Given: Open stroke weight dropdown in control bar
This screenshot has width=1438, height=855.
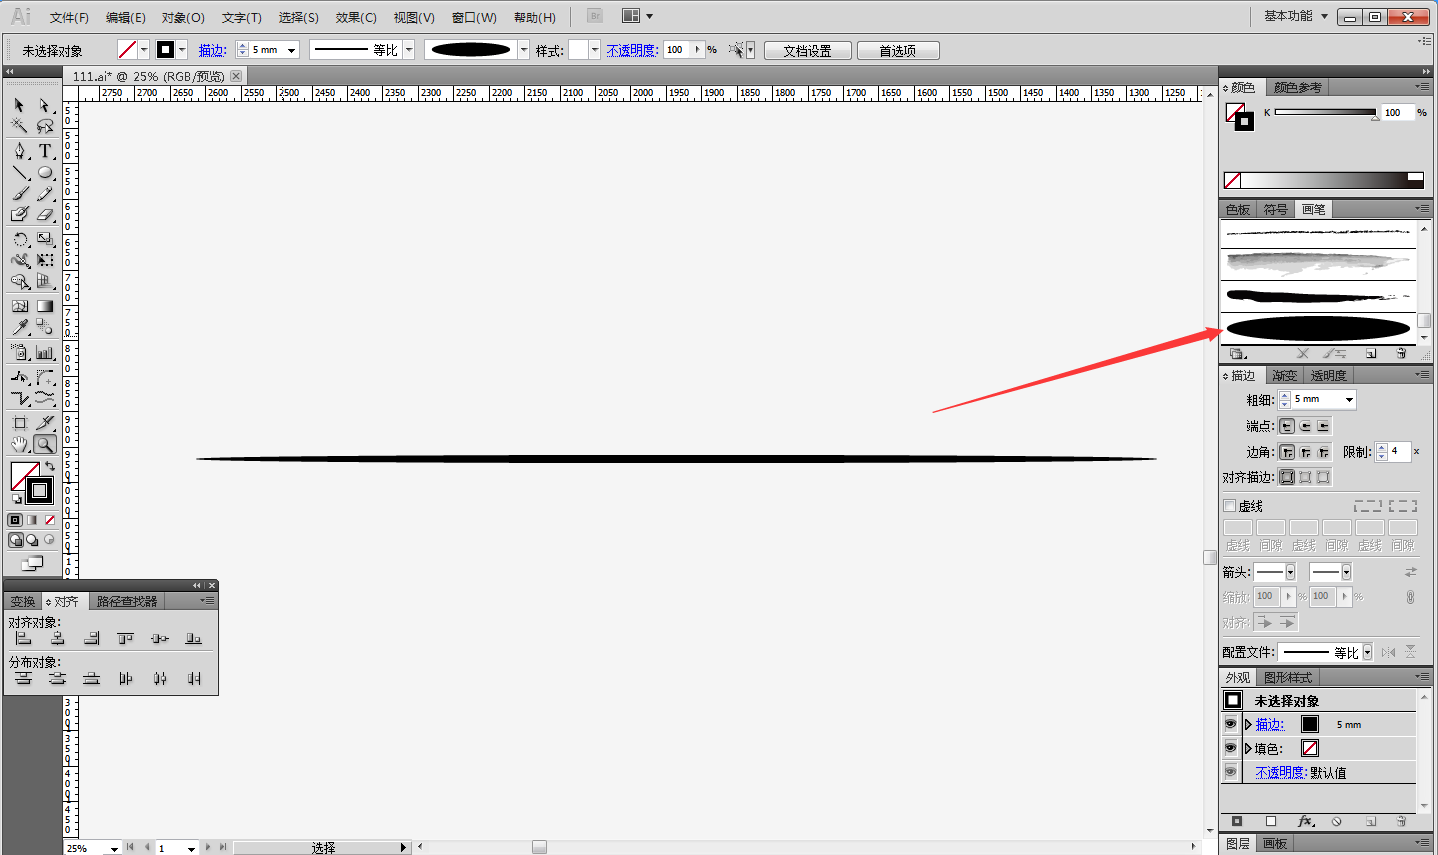Looking at the screenshot, I should (x=292, y=50).
